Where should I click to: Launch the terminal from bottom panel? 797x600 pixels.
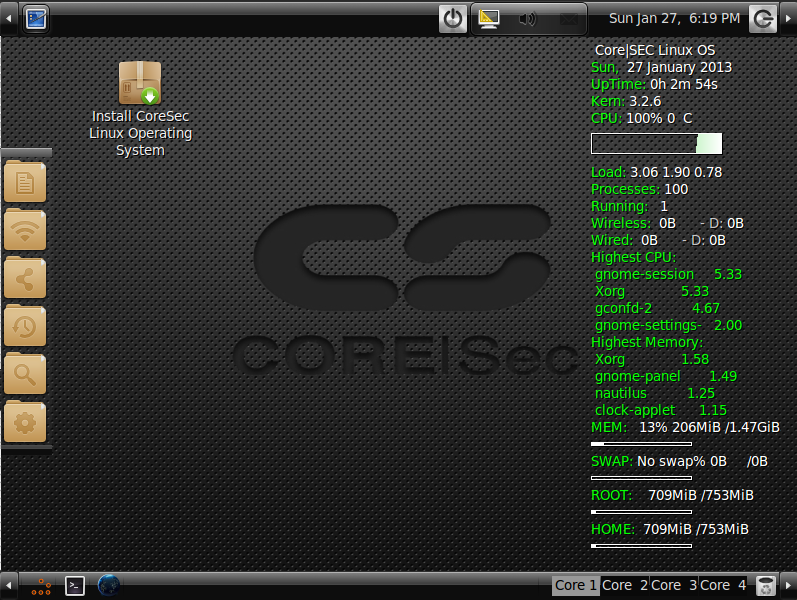click(x=75, y=586)
